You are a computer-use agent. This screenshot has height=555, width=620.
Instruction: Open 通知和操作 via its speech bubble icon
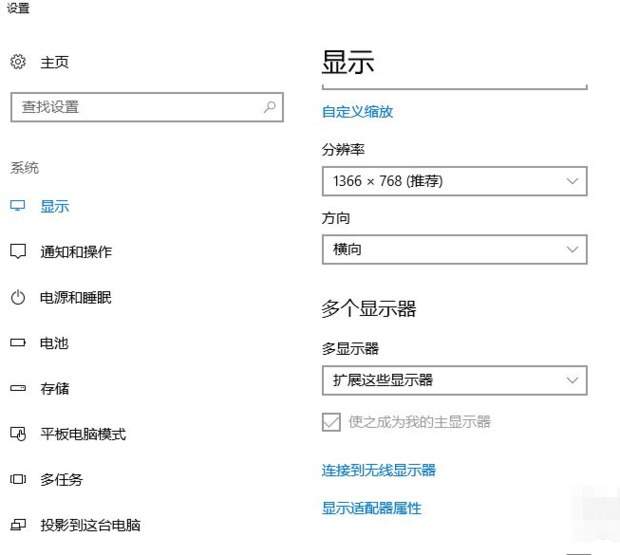click(18, 251)
